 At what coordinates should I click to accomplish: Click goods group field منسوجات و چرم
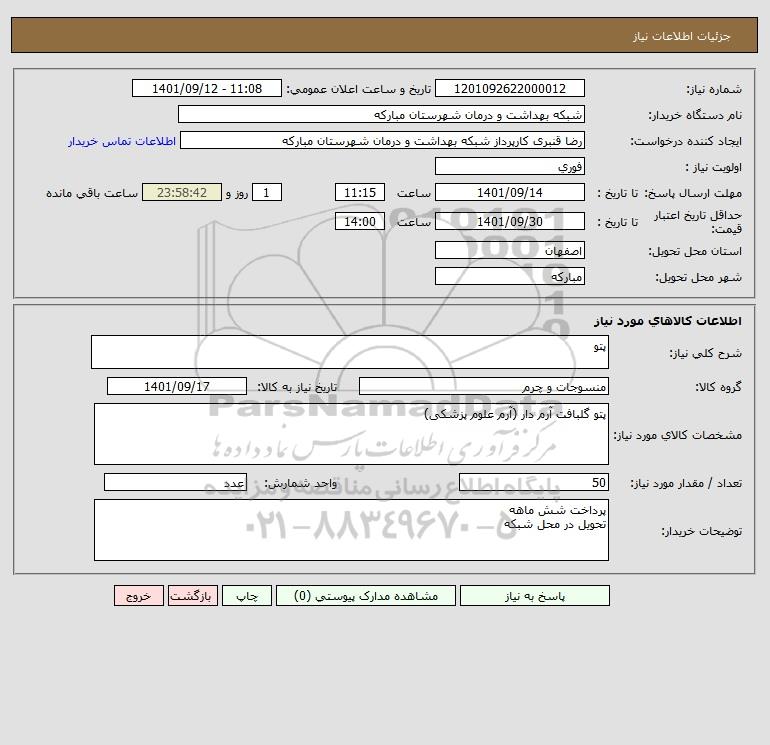(x=484, y=386)
